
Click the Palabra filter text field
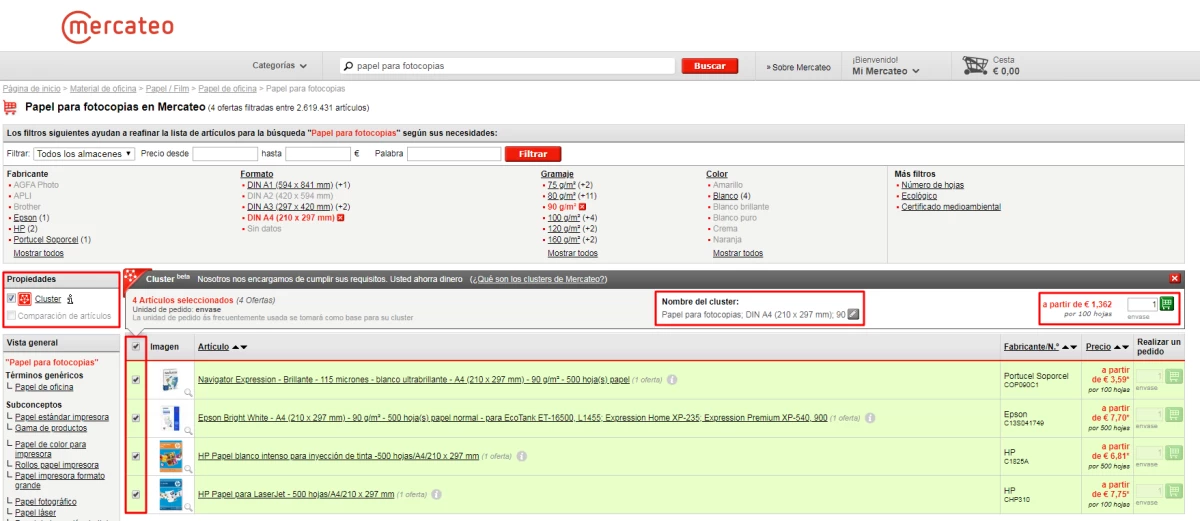[x=453, y=154]
